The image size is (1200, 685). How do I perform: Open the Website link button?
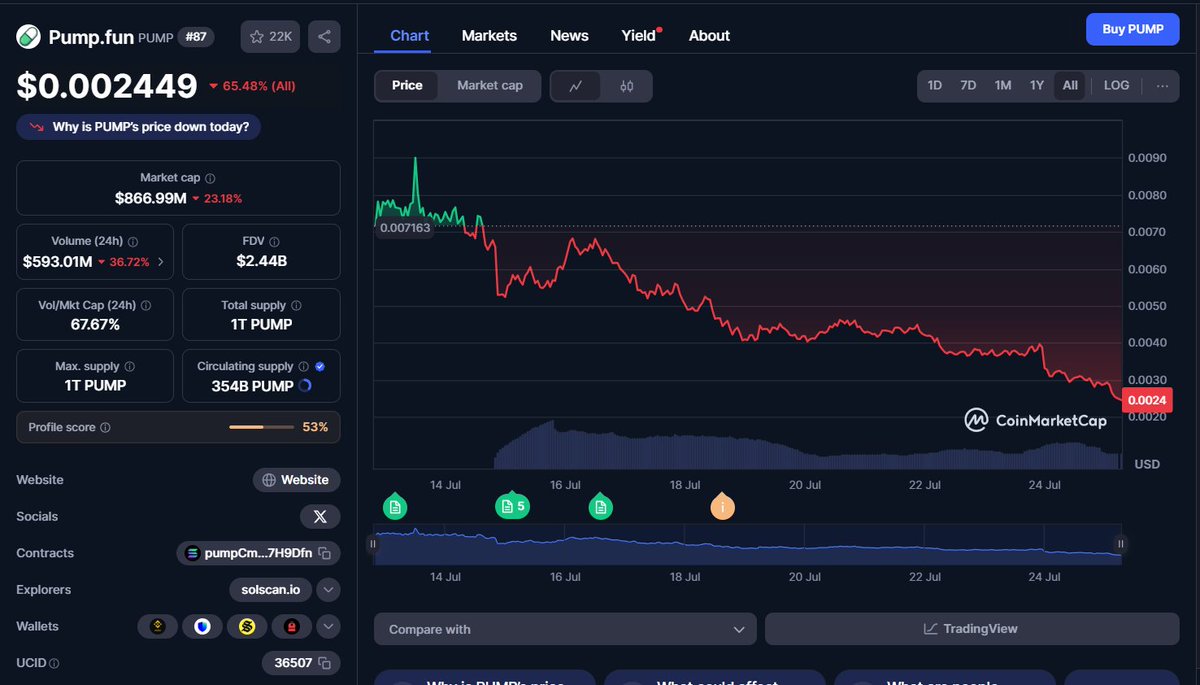tap(296, 480)
